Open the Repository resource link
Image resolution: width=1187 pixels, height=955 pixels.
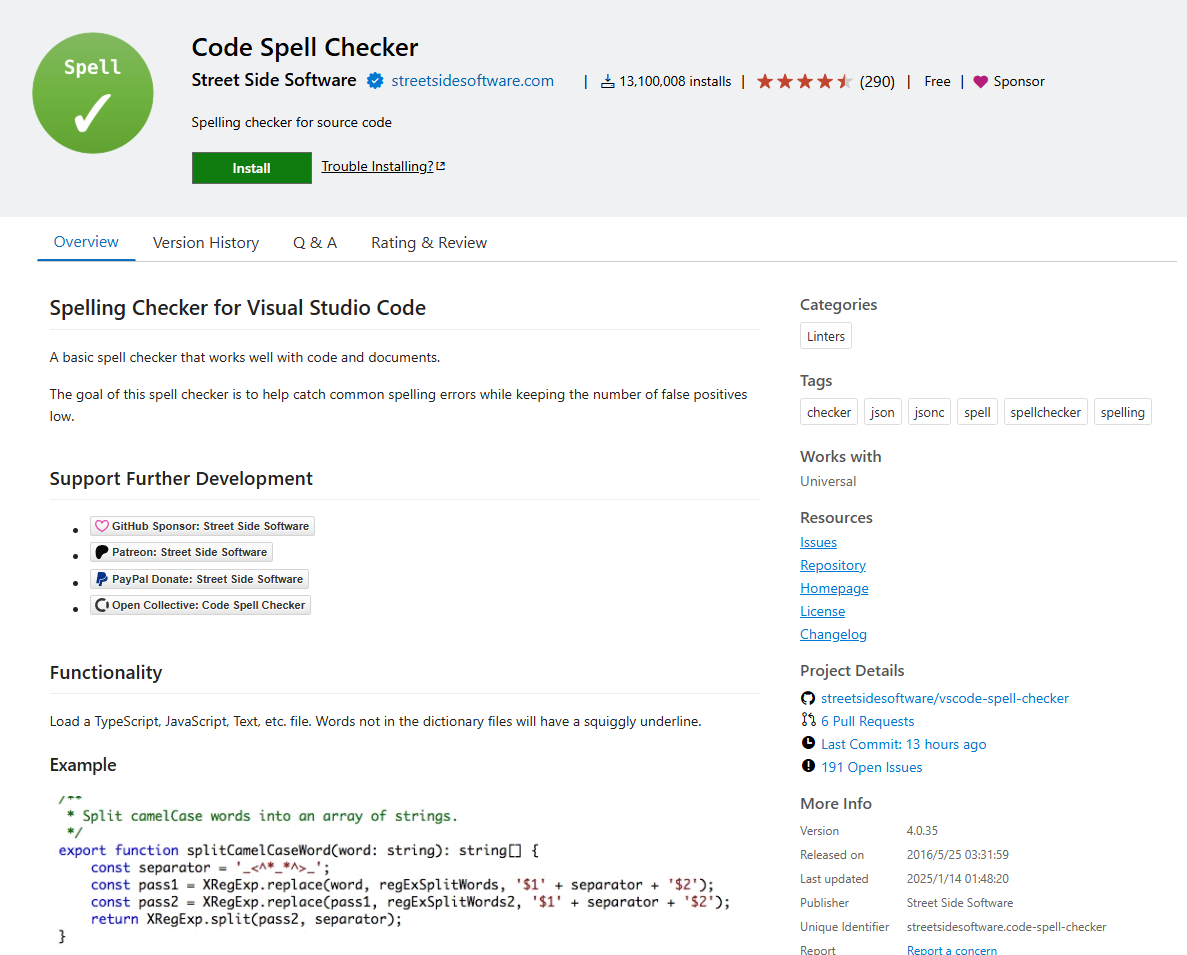click(833, 565)
